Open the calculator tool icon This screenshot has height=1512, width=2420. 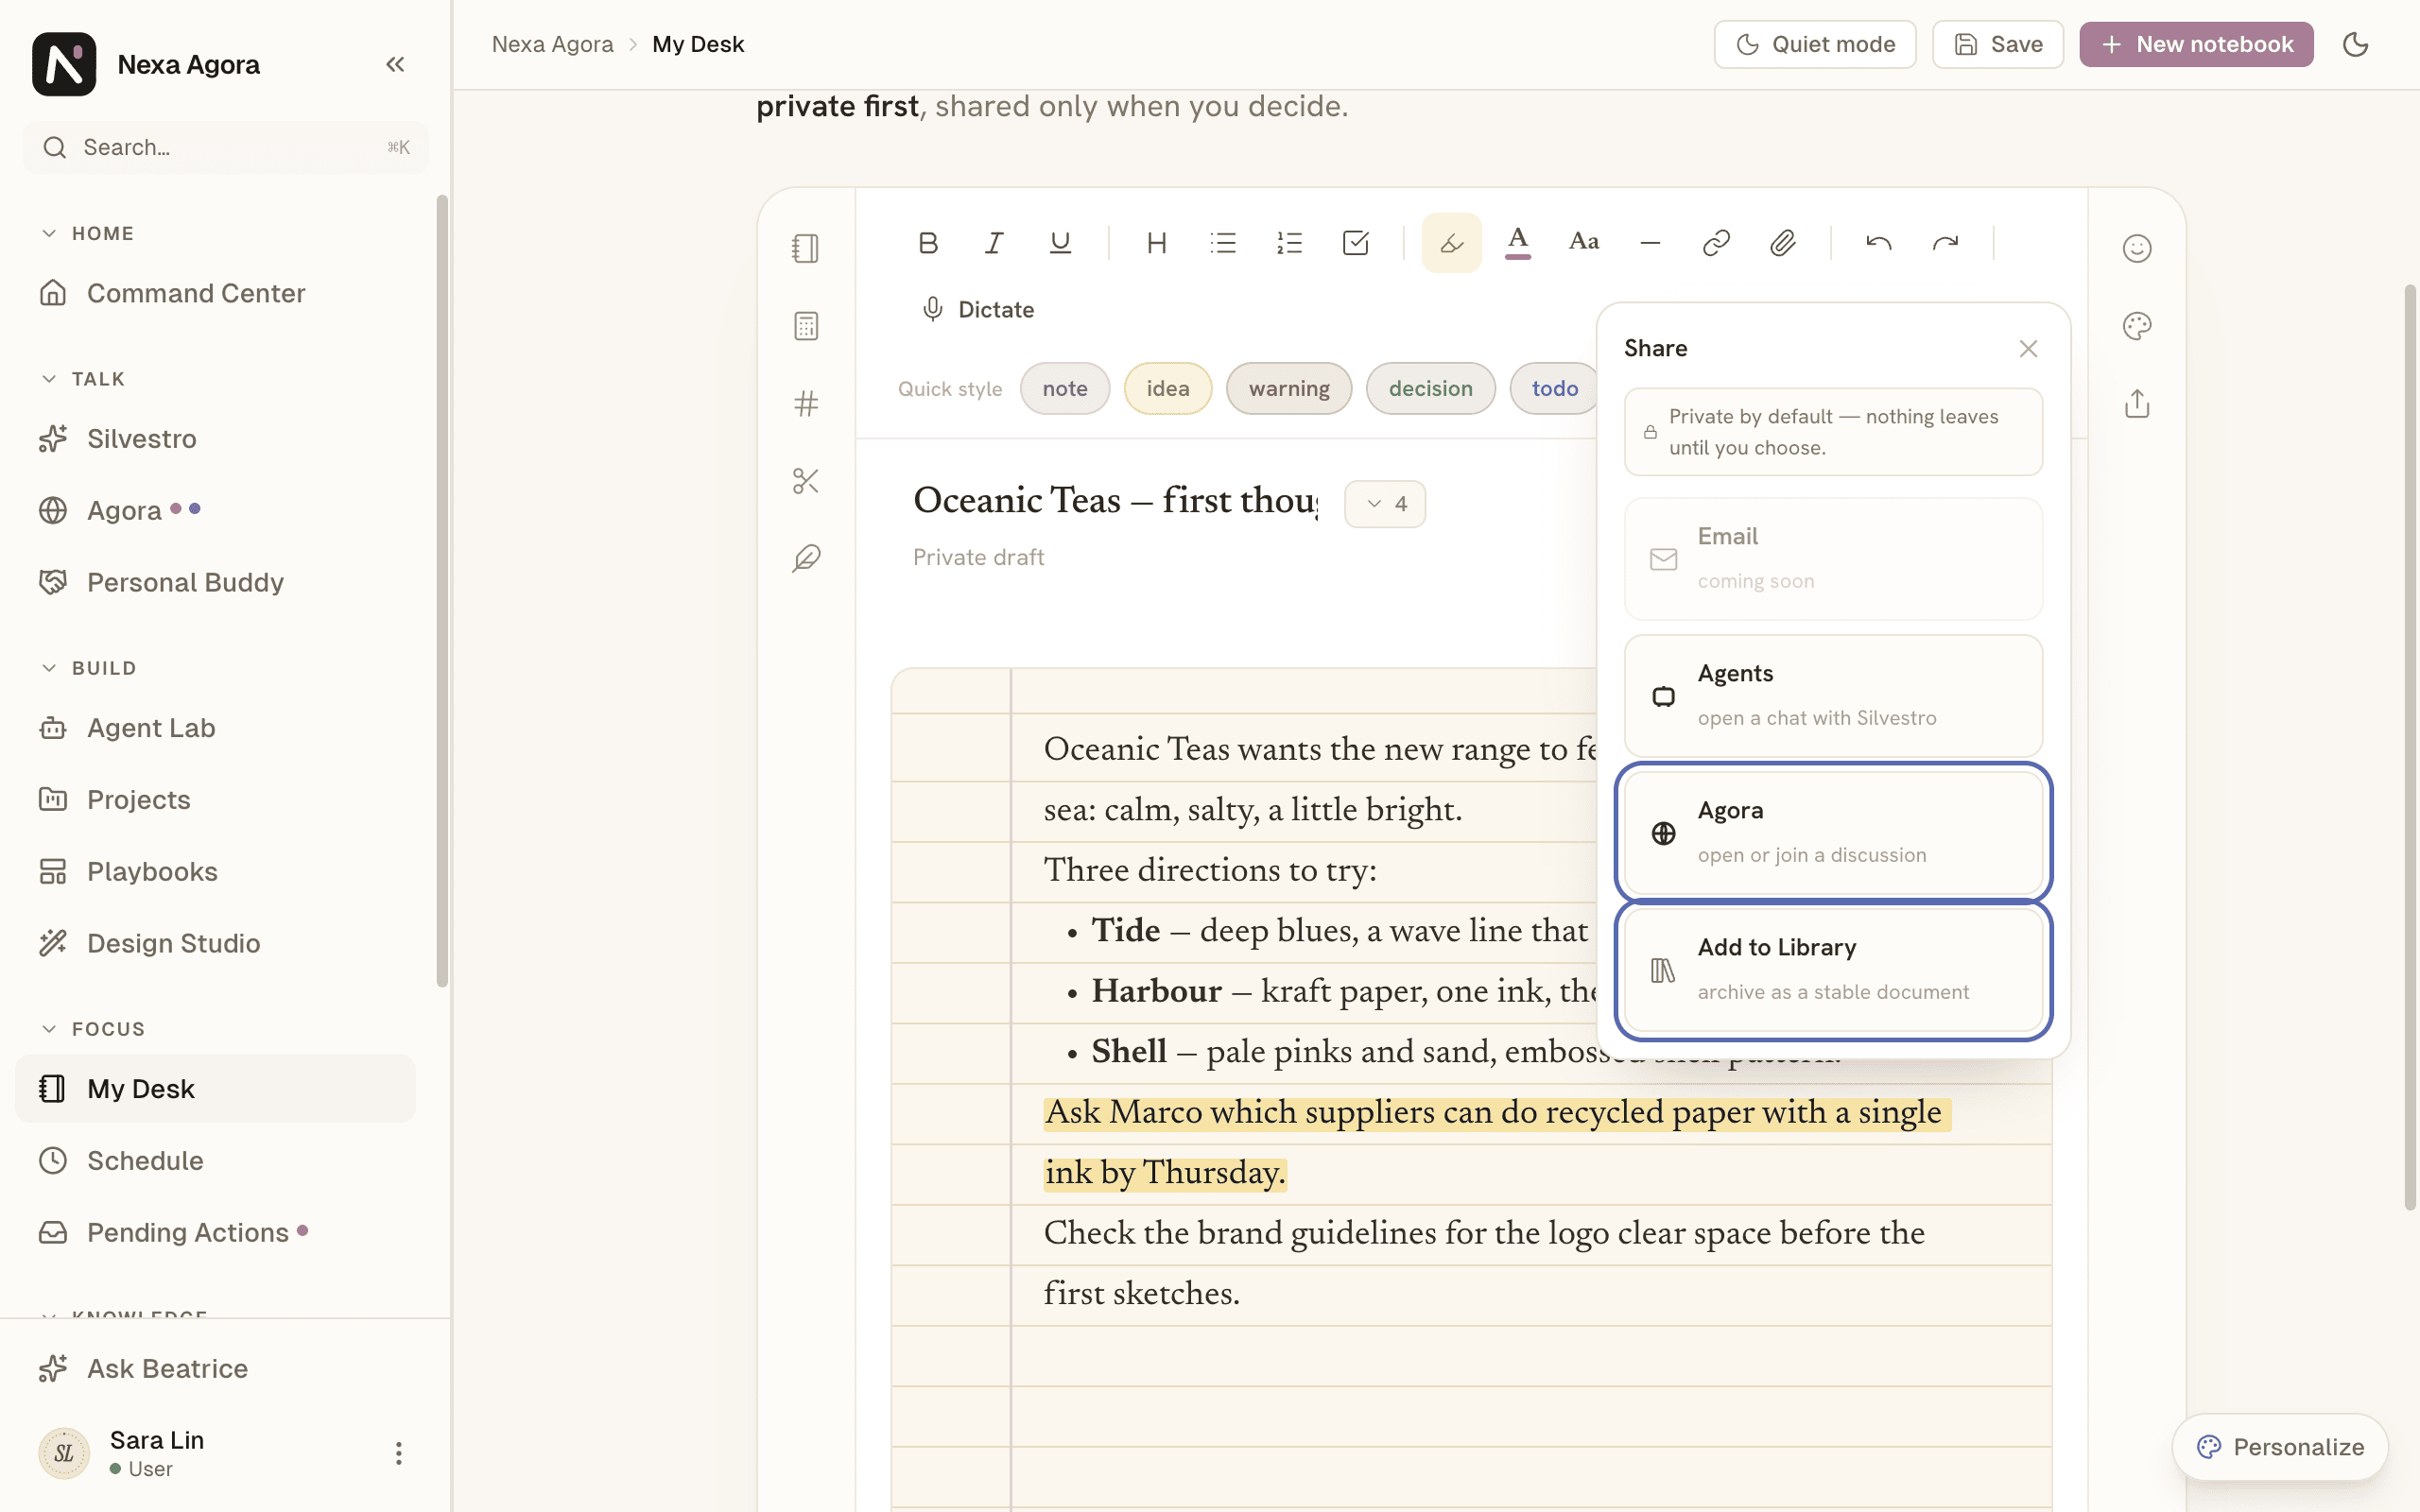point(806,326)
